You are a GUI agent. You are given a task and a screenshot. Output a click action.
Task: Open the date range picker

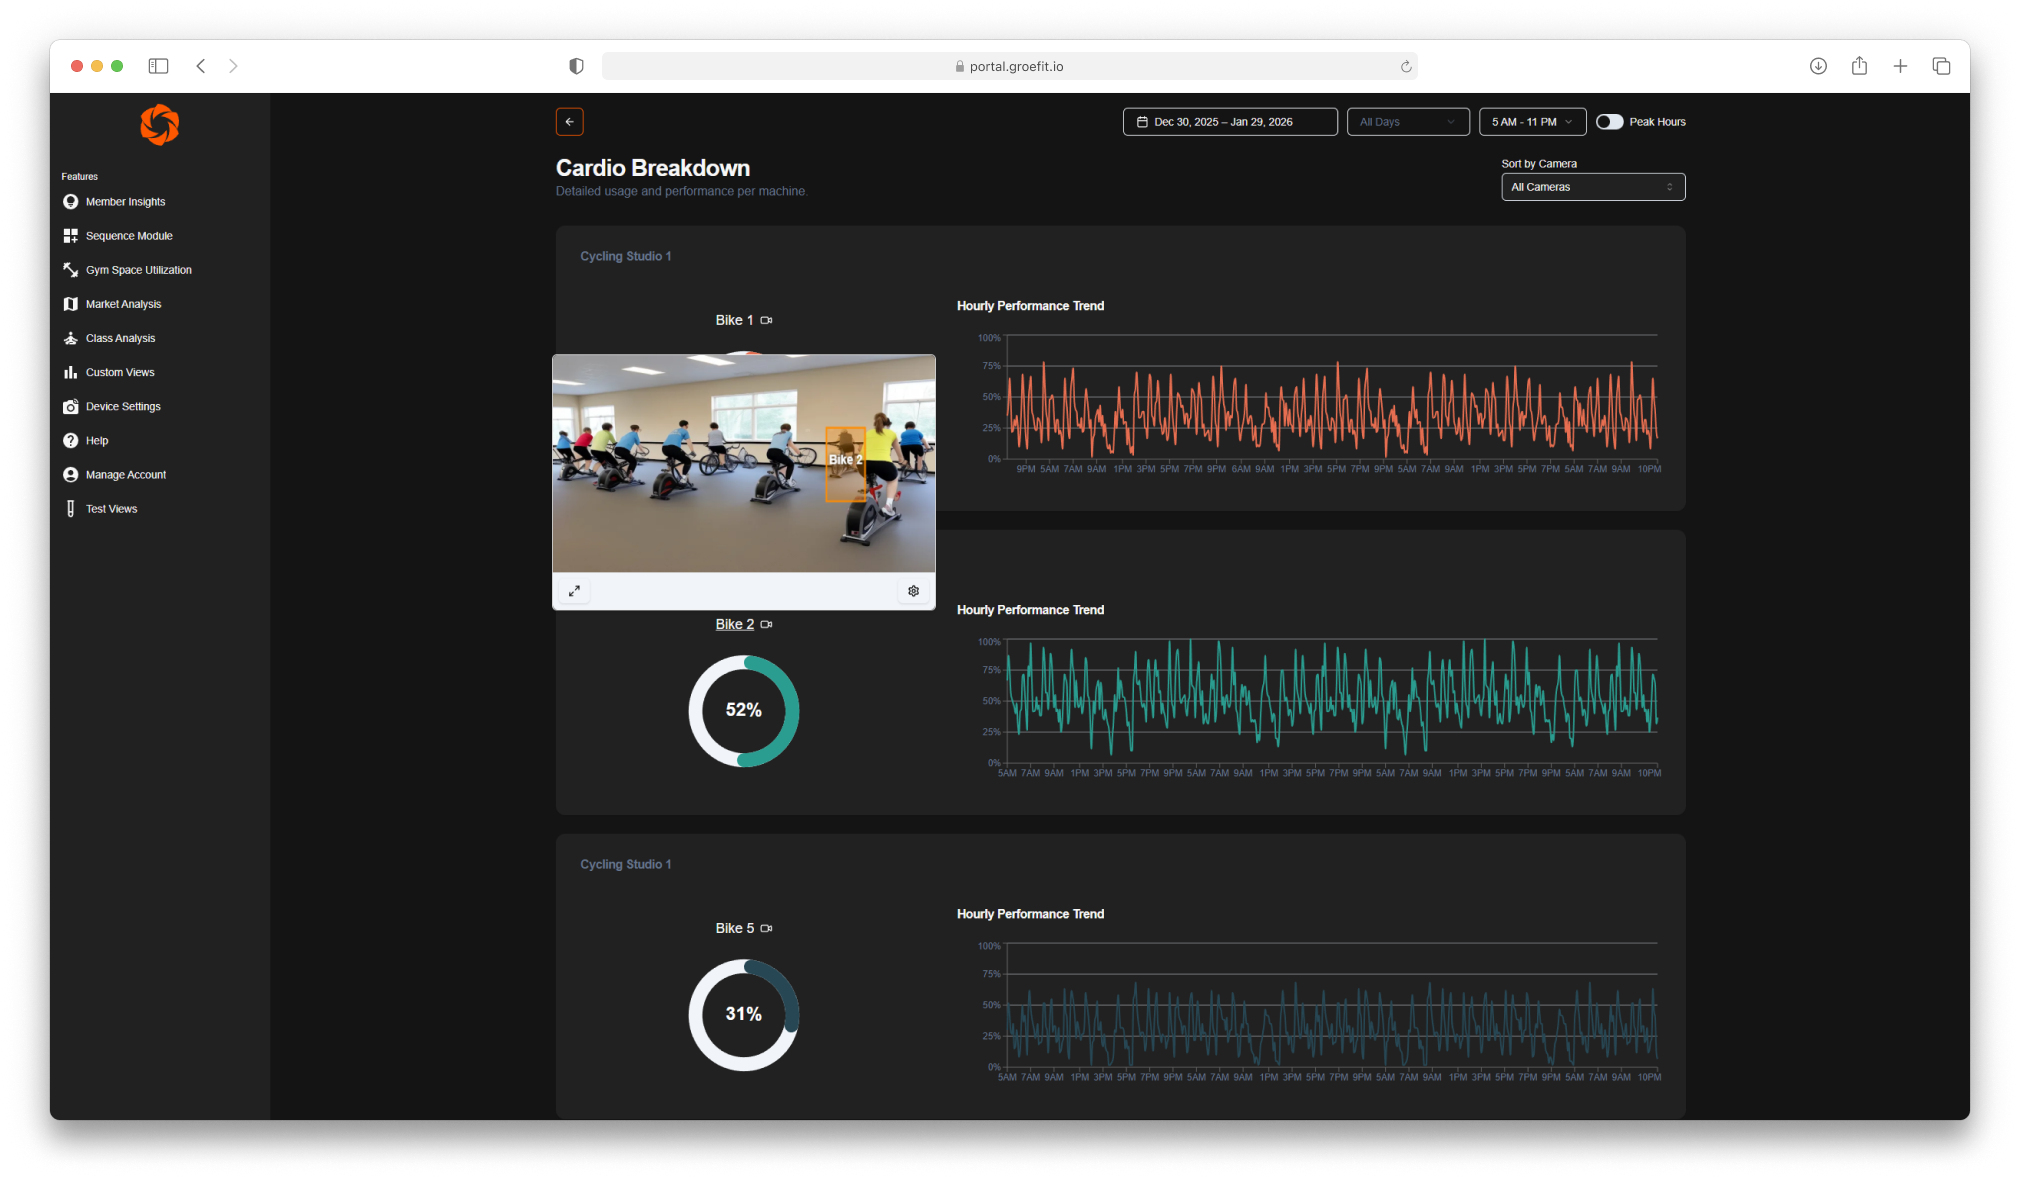1229,122
